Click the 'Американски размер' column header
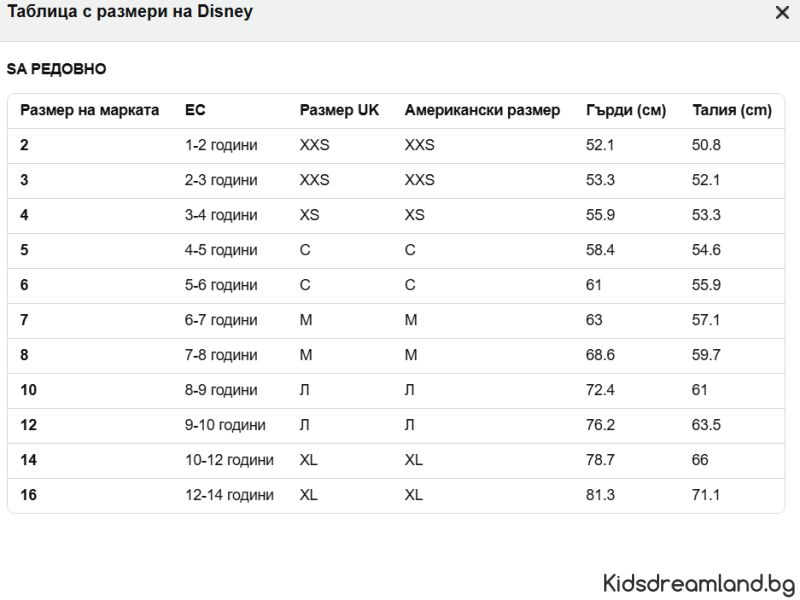Screen dimensions: 800x600 click(482, 110)
